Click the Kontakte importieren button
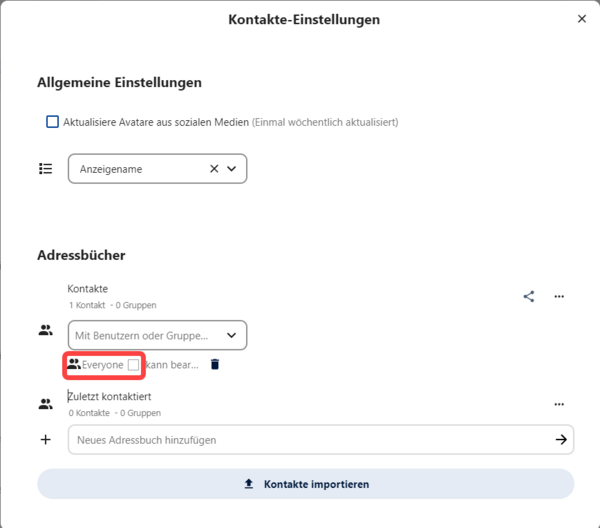The image size is (600, 528). [x=306, y=484]
